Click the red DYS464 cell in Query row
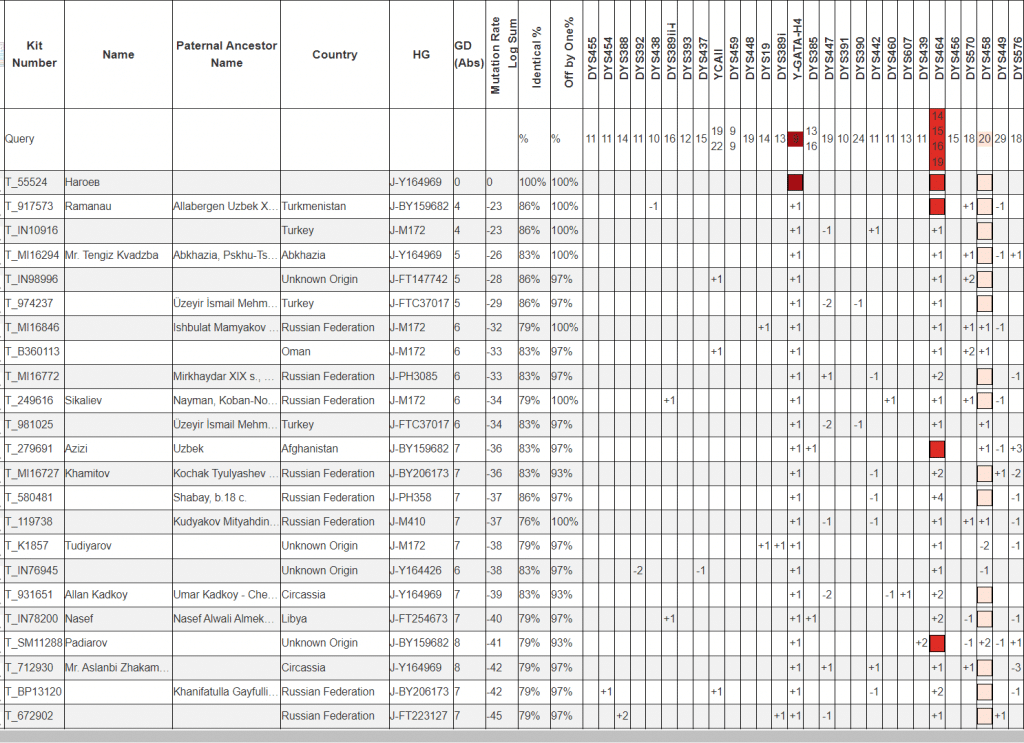The width and height of the screenshot is (1024, 743). point(937,139)
